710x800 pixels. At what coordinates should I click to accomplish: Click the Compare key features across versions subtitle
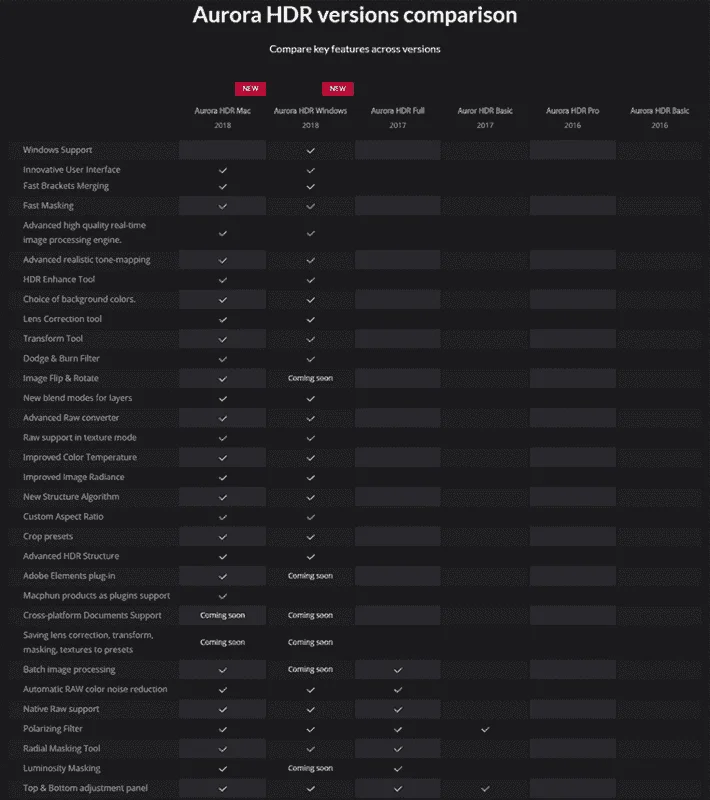pyautogui.click(x=355, y=49)
